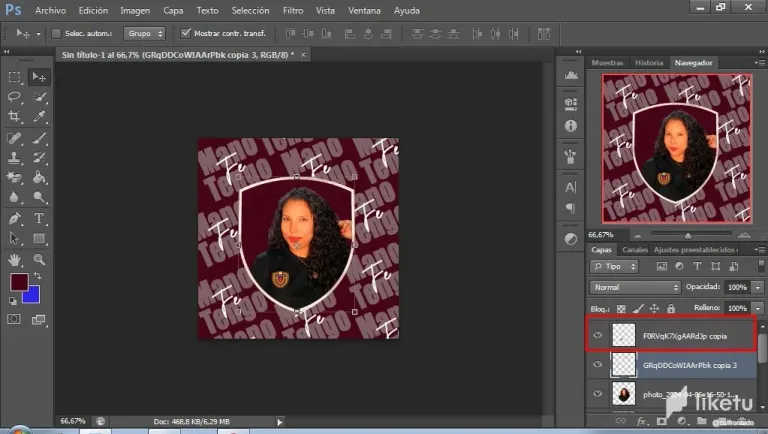Select the Lasso tool
The width and height of the screenshot is (768, 434).
point(14,96)
